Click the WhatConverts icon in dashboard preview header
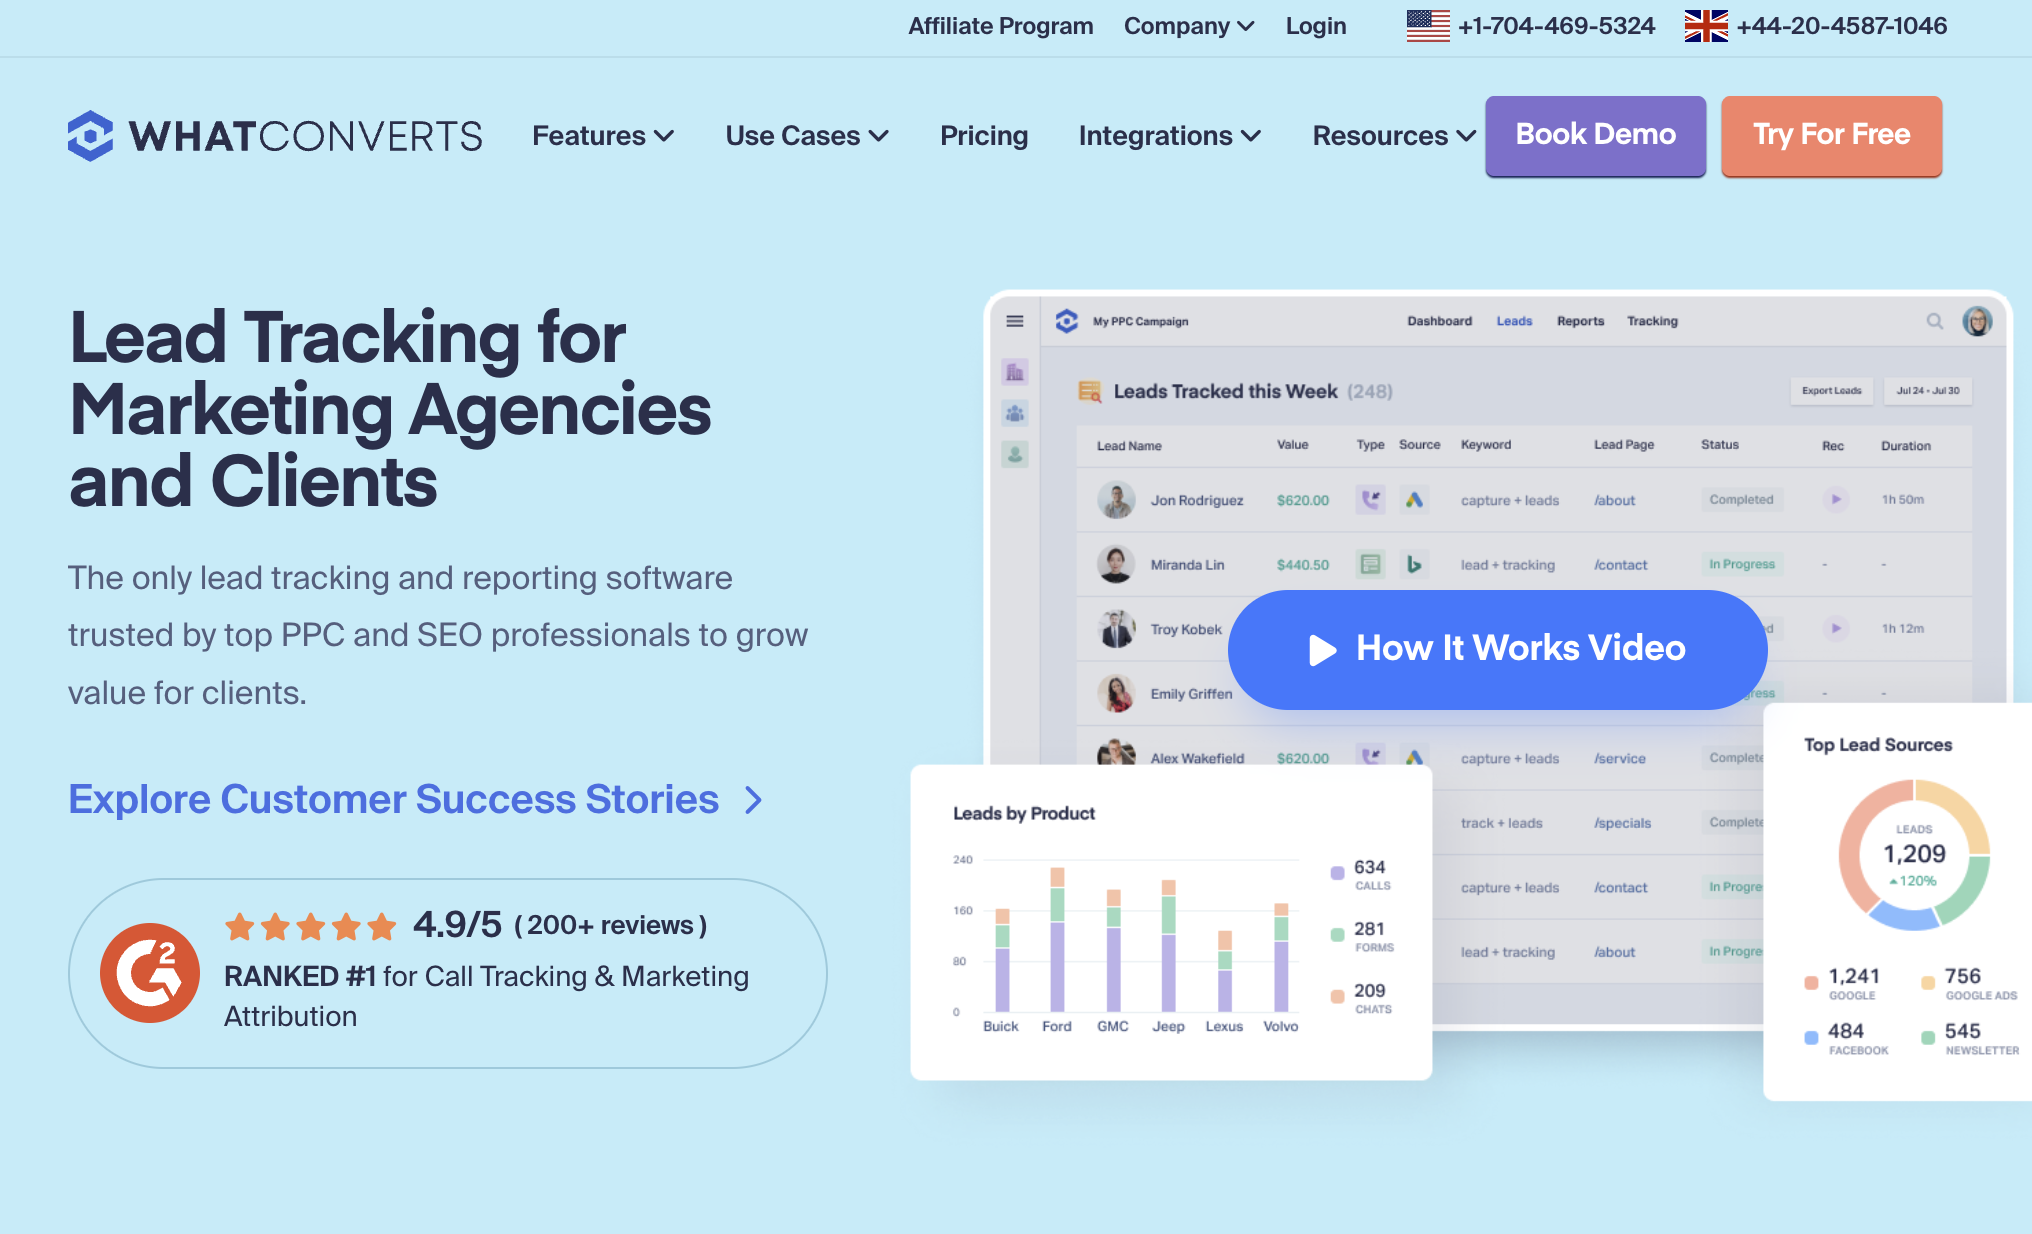 [x=1067, y=321]
